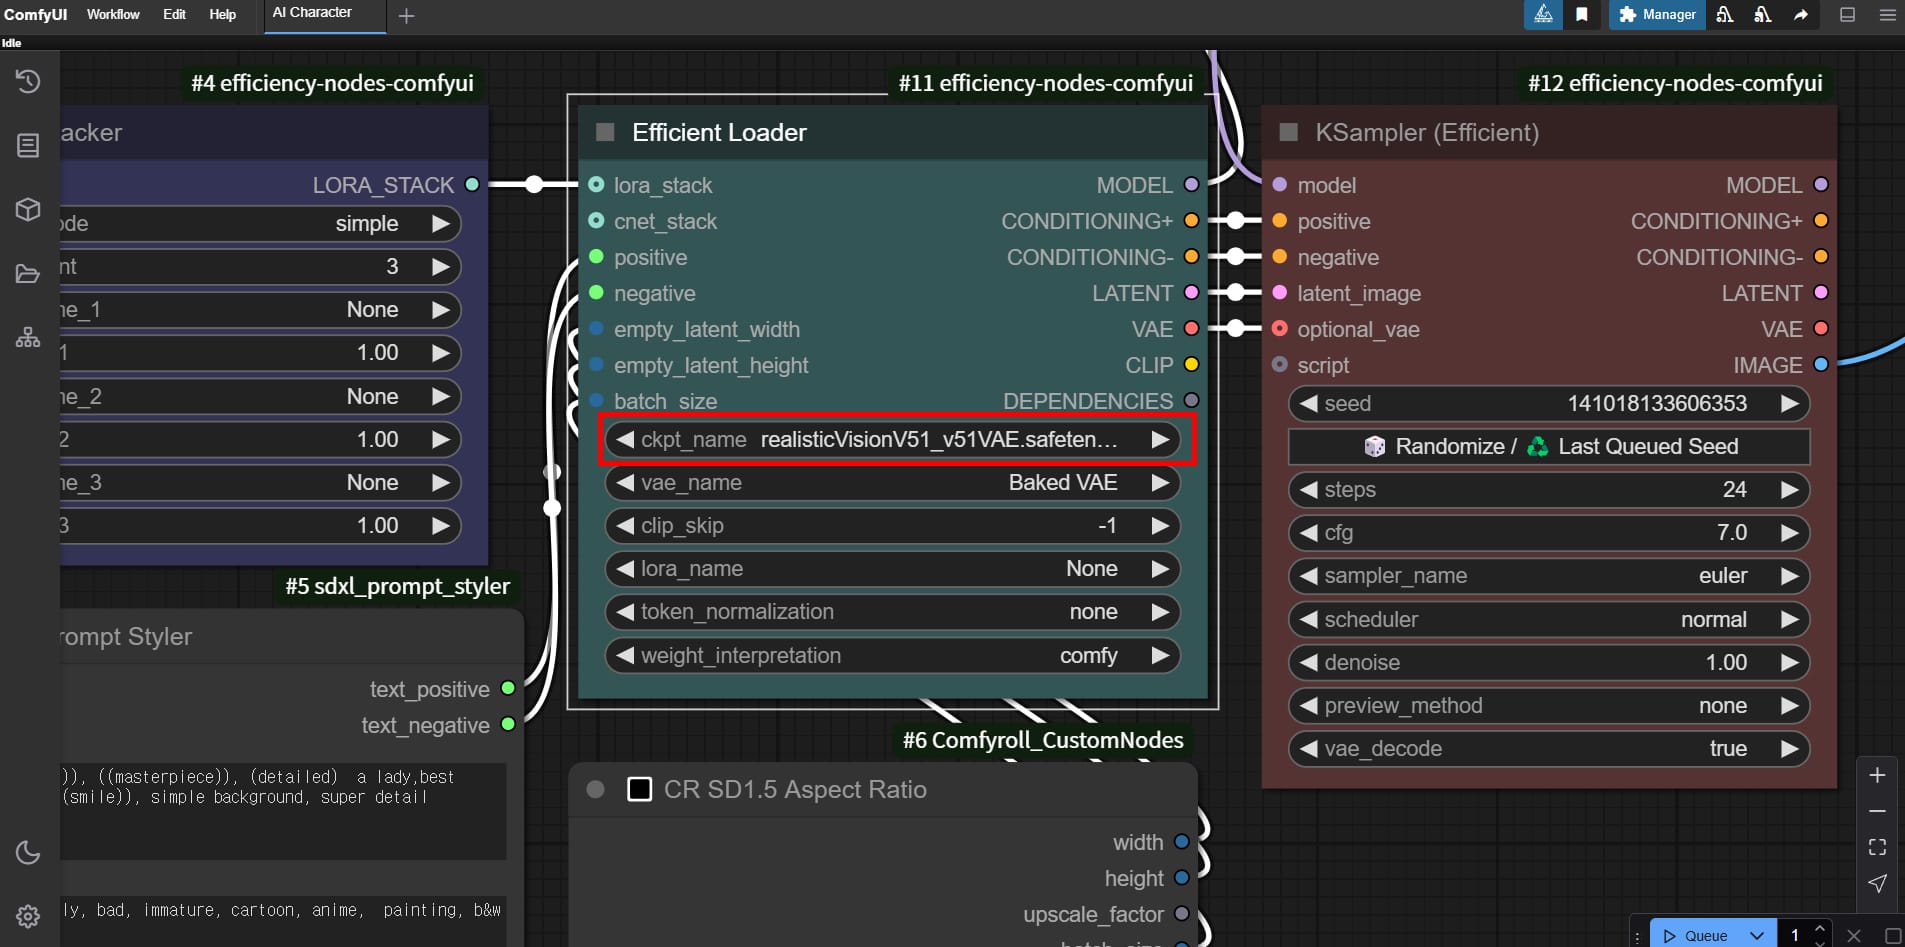The width and height of the screenshot is (1905, 947).
Task: Toggle the bottom panel via toolbar icon
Action: 1849,15
